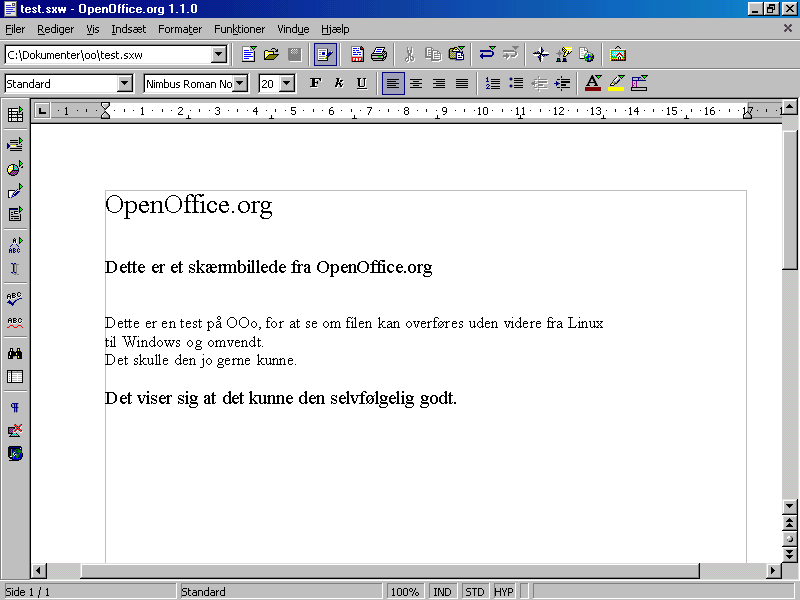Decrease indent icon

(539, 83)
